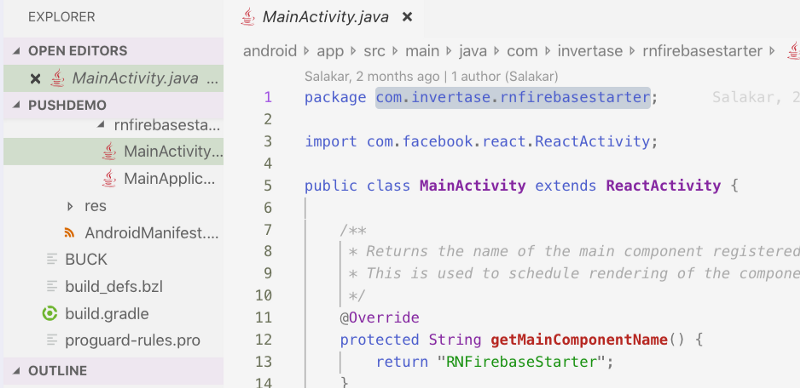Open build_defs.bzl file
Screen dimensions: 800x388
[113, 286]
